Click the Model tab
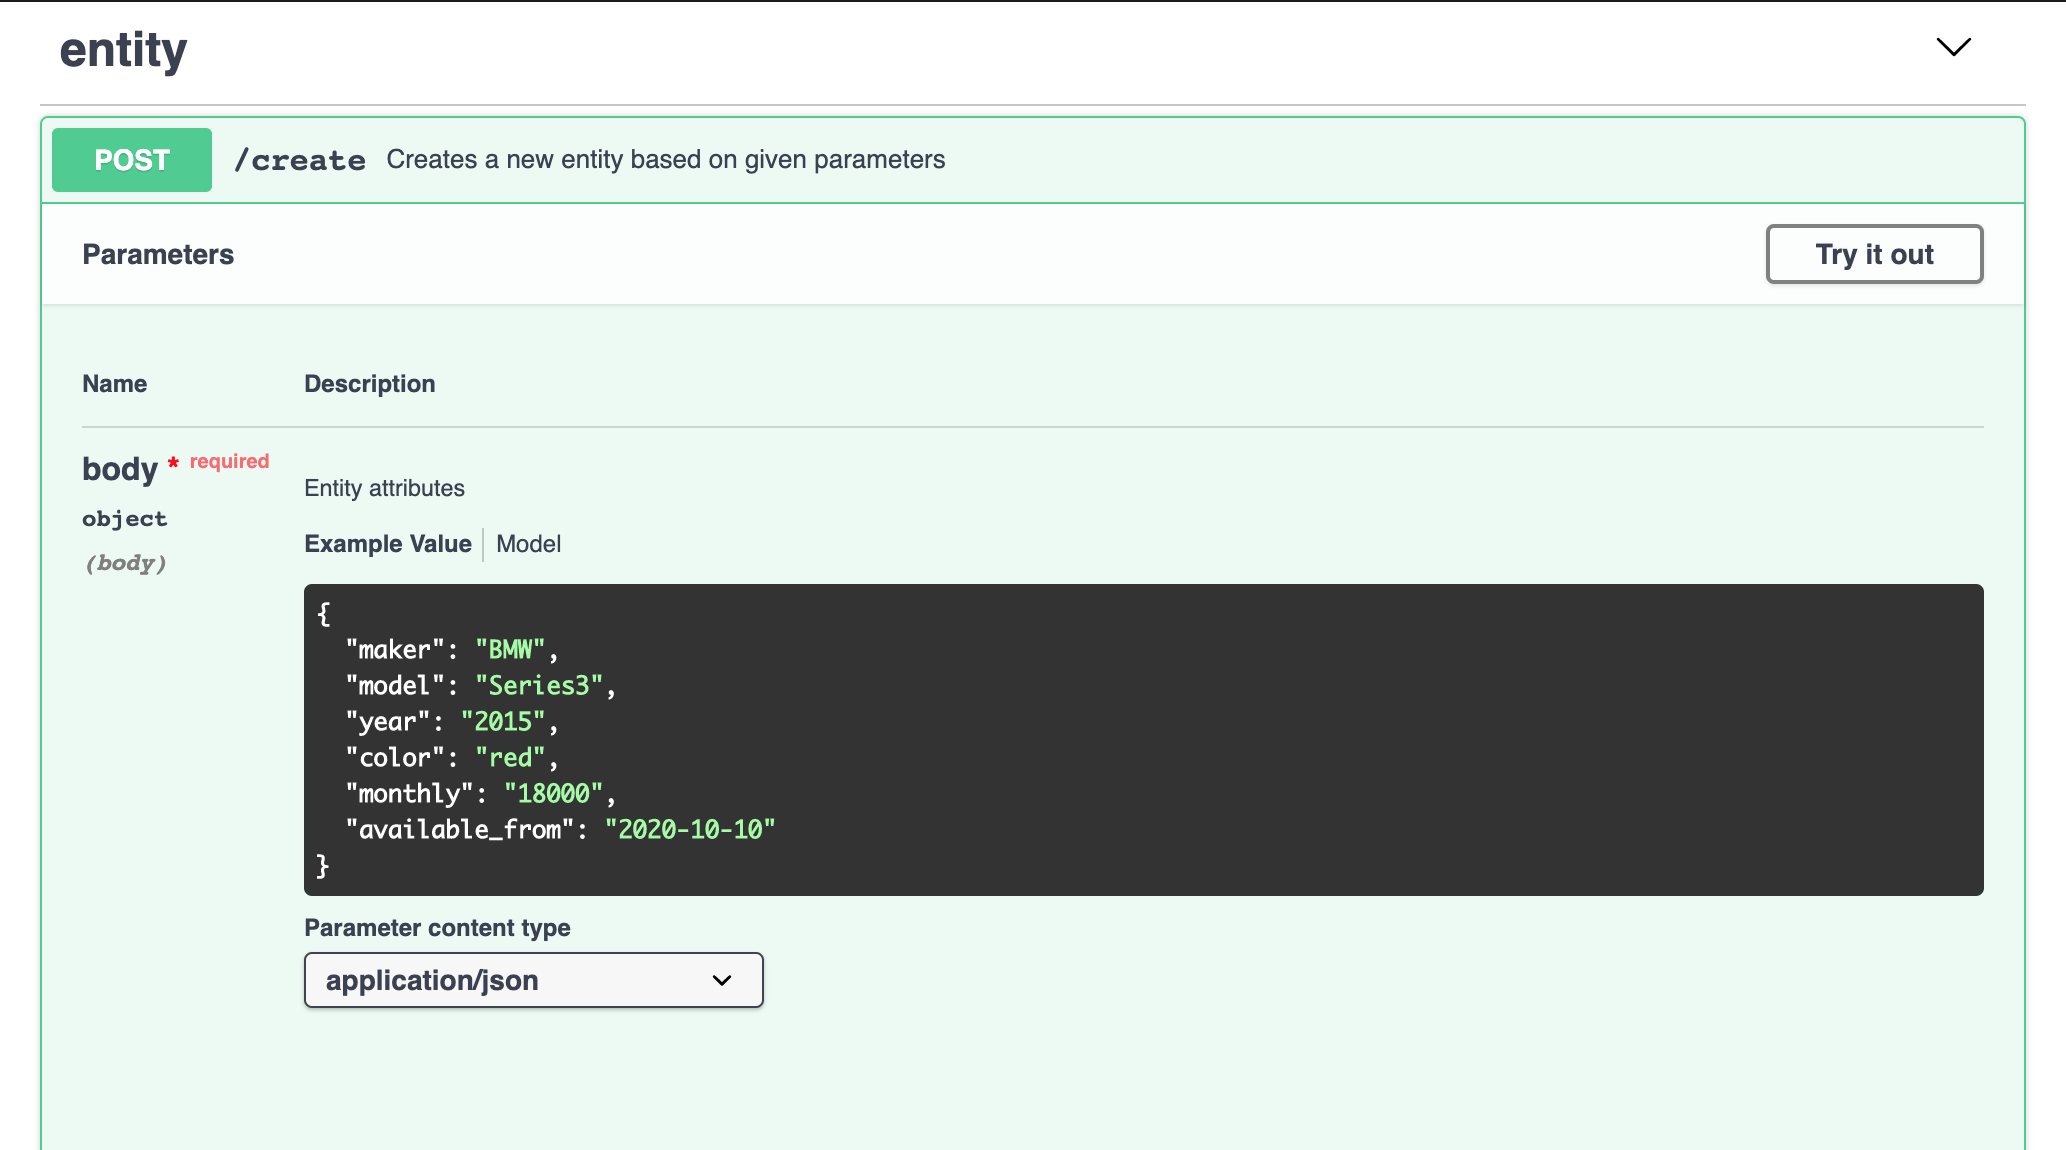This screenshot has width=2066, height=1150. click(530, 544)
